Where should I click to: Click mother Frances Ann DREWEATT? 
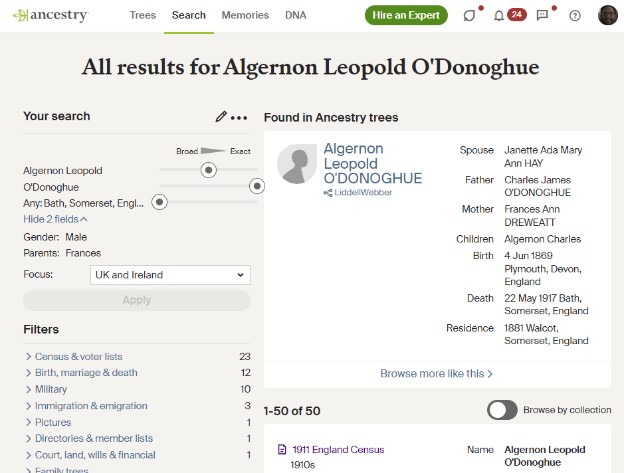pyautogui.click(x=532, y=216)
